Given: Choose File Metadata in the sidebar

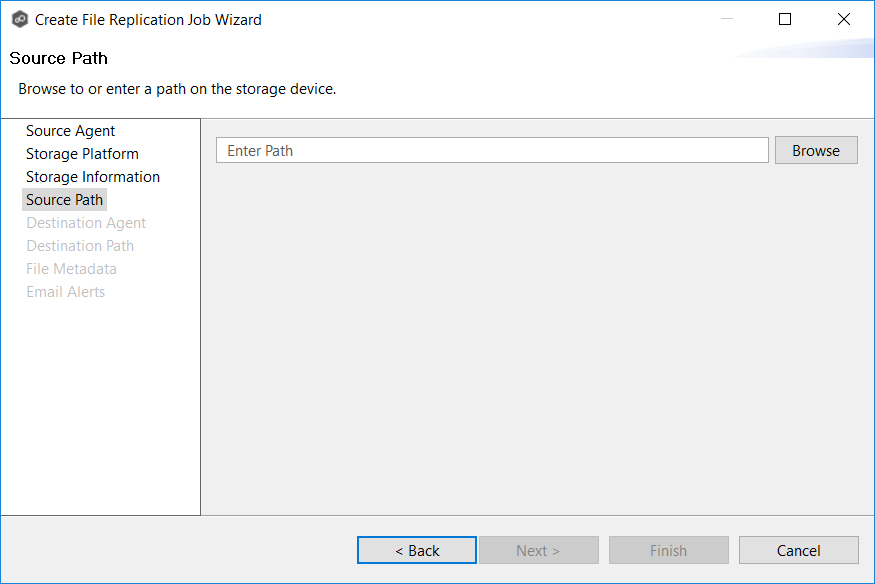Looking at the screenshot, I should [71, 269].
